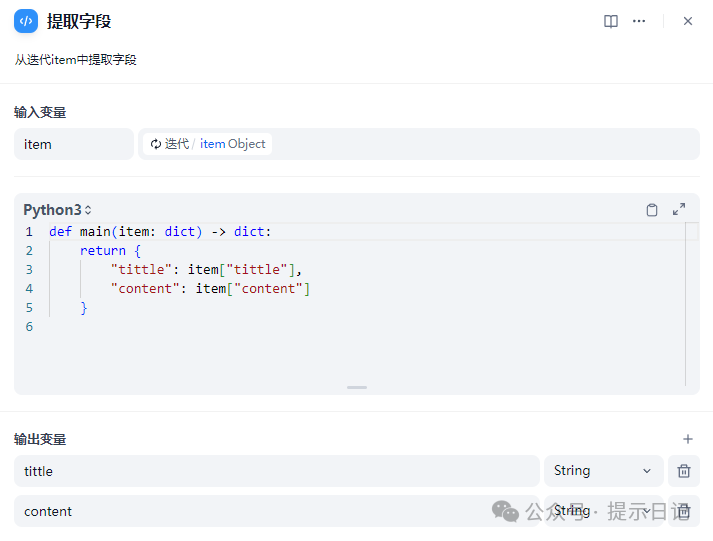The image size is (713, 541).
Task: Click the content output variable name field
Action: [x=276, y=511]
